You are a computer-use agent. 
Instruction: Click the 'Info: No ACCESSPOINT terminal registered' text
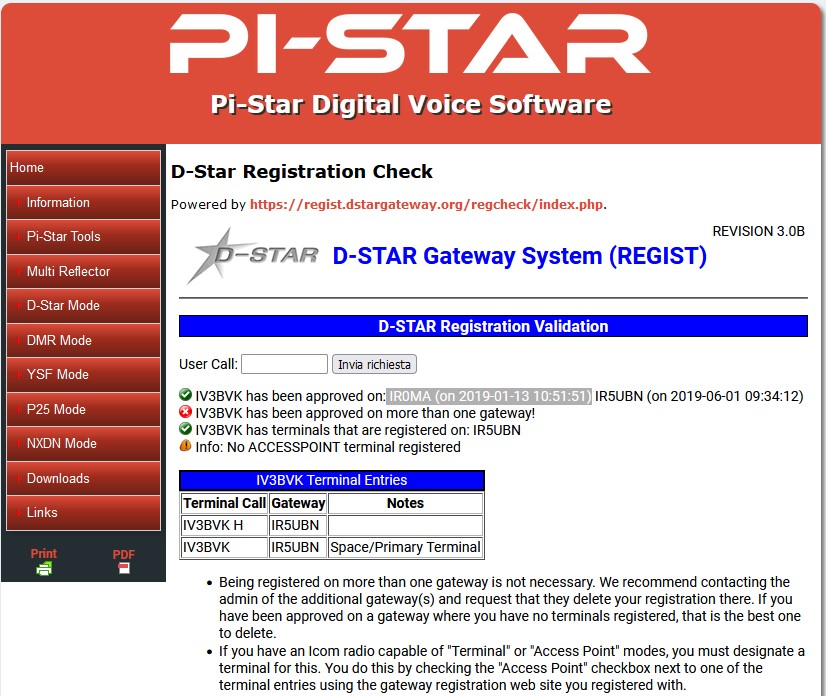328,447
